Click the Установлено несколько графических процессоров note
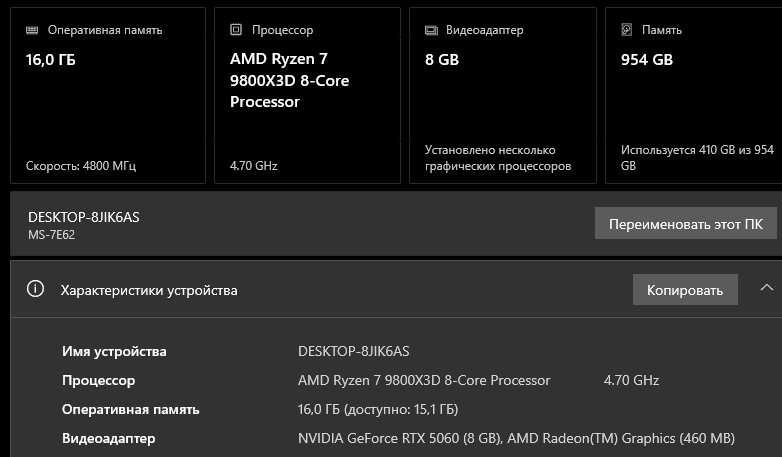The image size is (782, 457). pyautogui.click(x=497, y=158)
